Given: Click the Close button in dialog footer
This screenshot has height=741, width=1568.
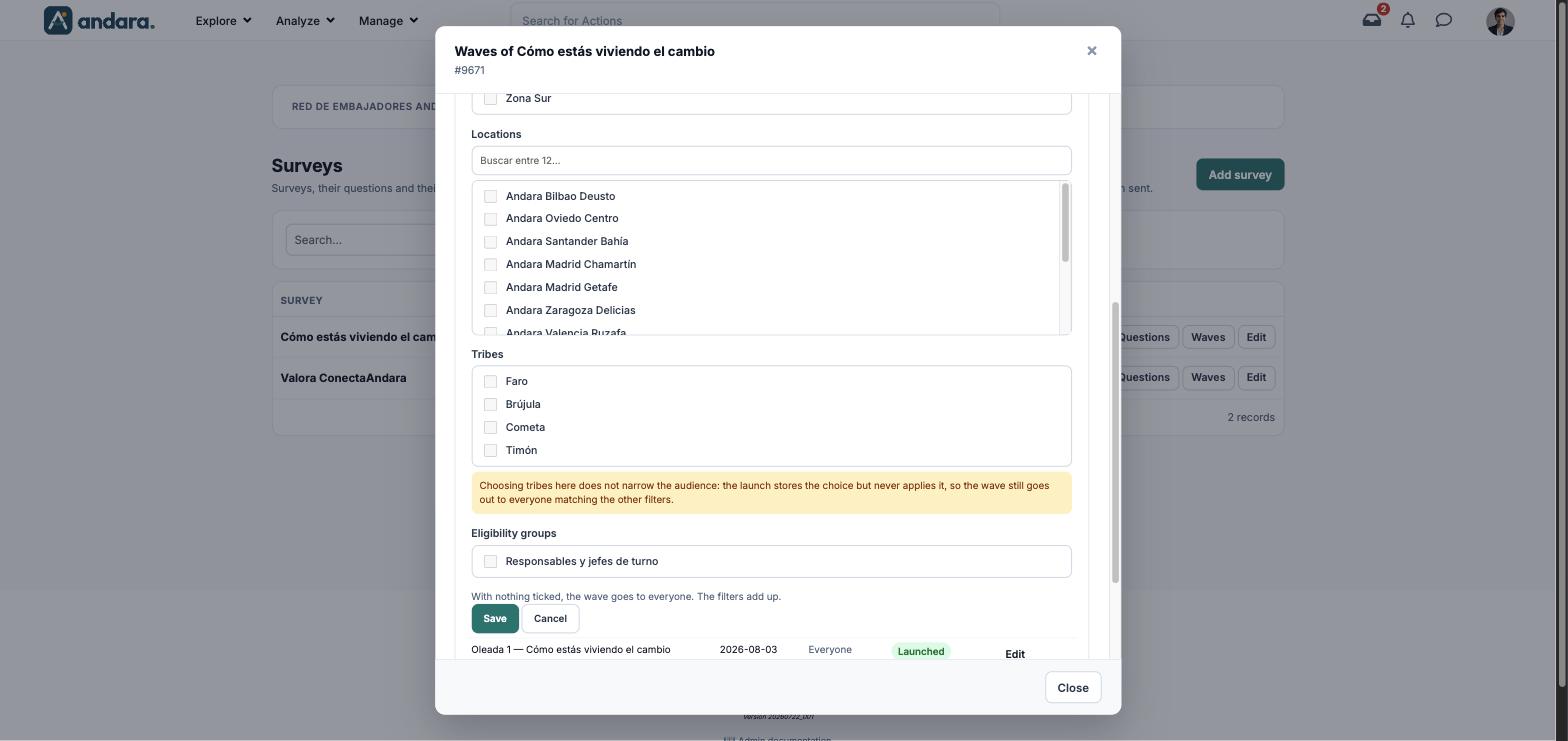Looking at the screenshot, I should (x=1073, y=687).
